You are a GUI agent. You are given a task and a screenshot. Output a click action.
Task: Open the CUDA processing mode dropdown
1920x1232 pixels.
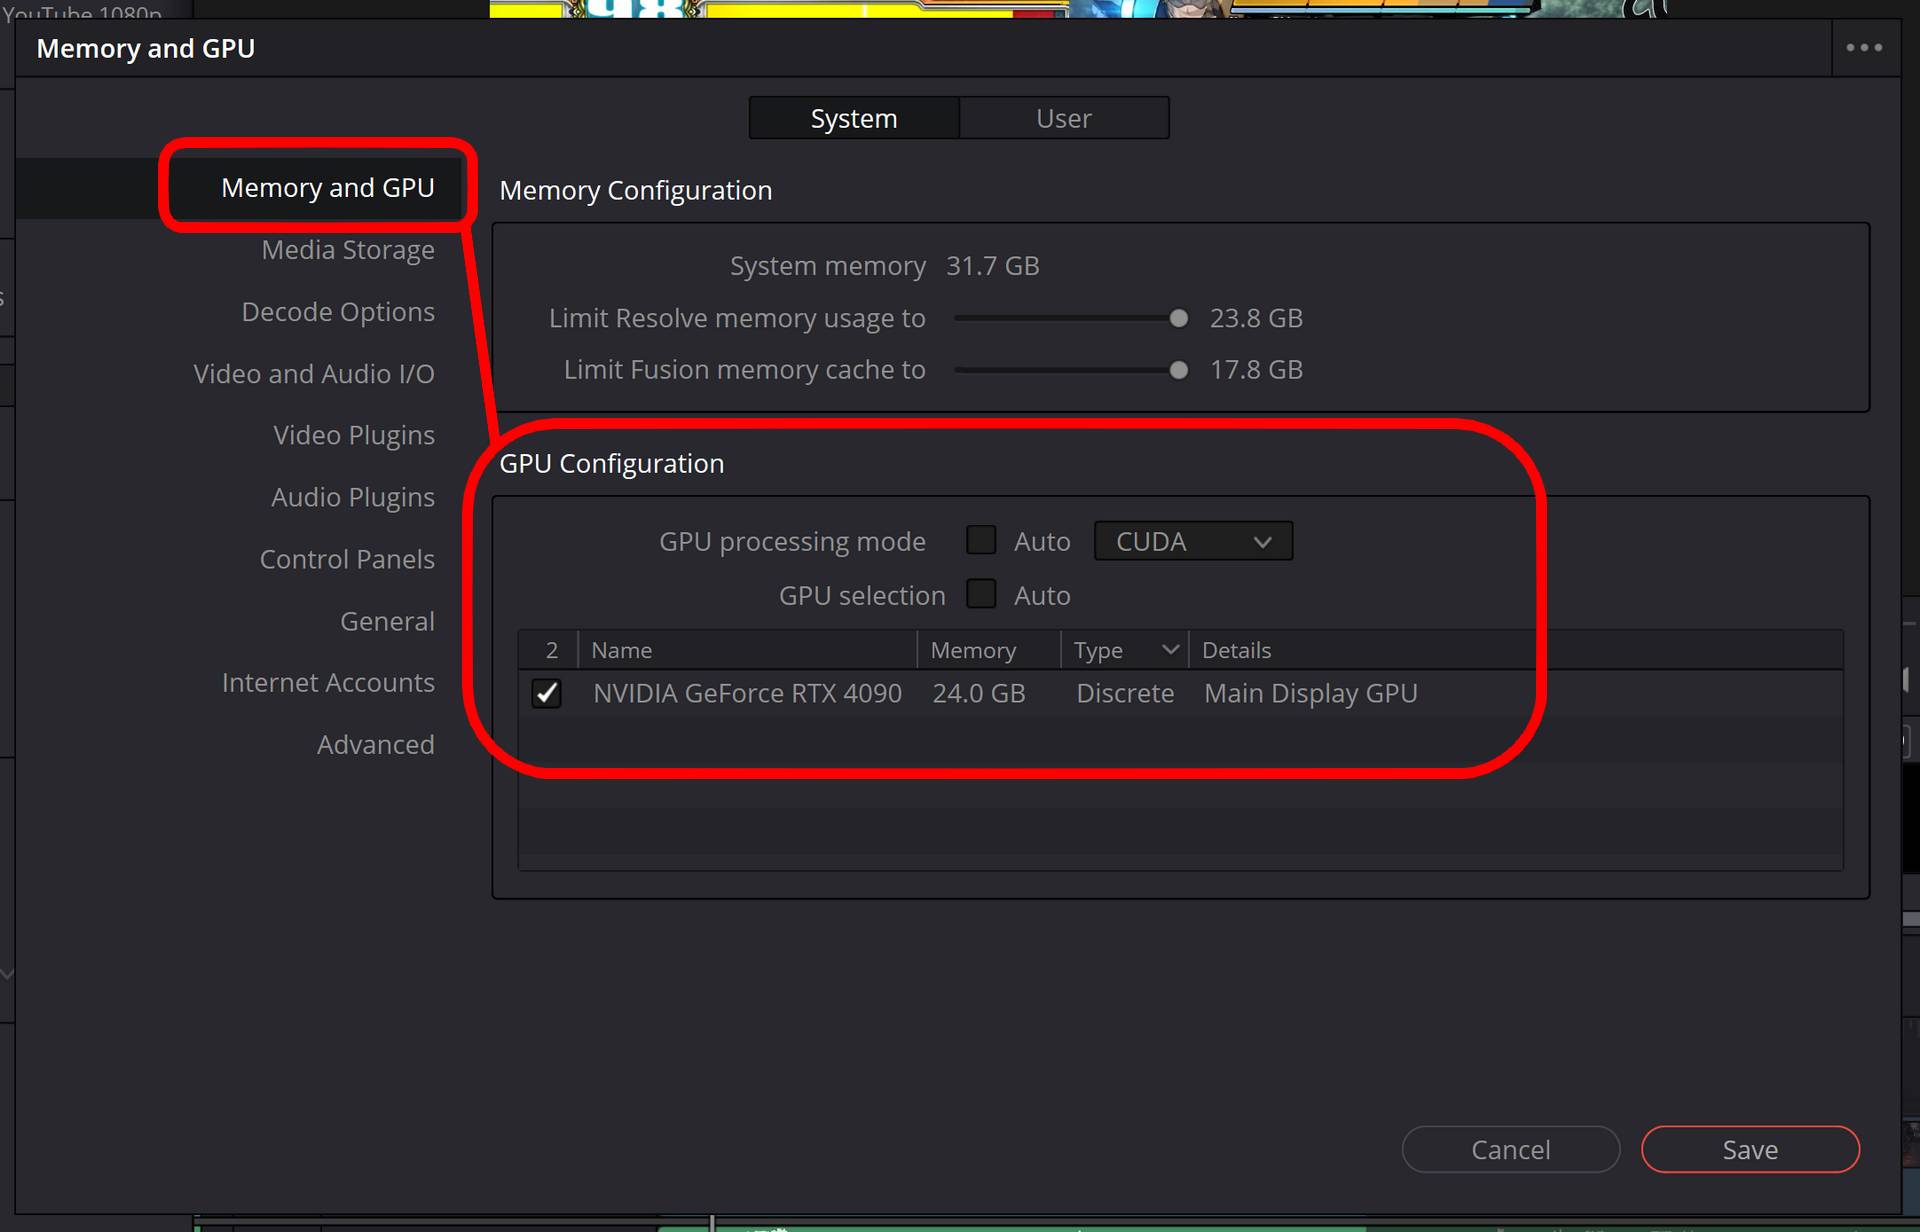click(x=1193, y=541)
